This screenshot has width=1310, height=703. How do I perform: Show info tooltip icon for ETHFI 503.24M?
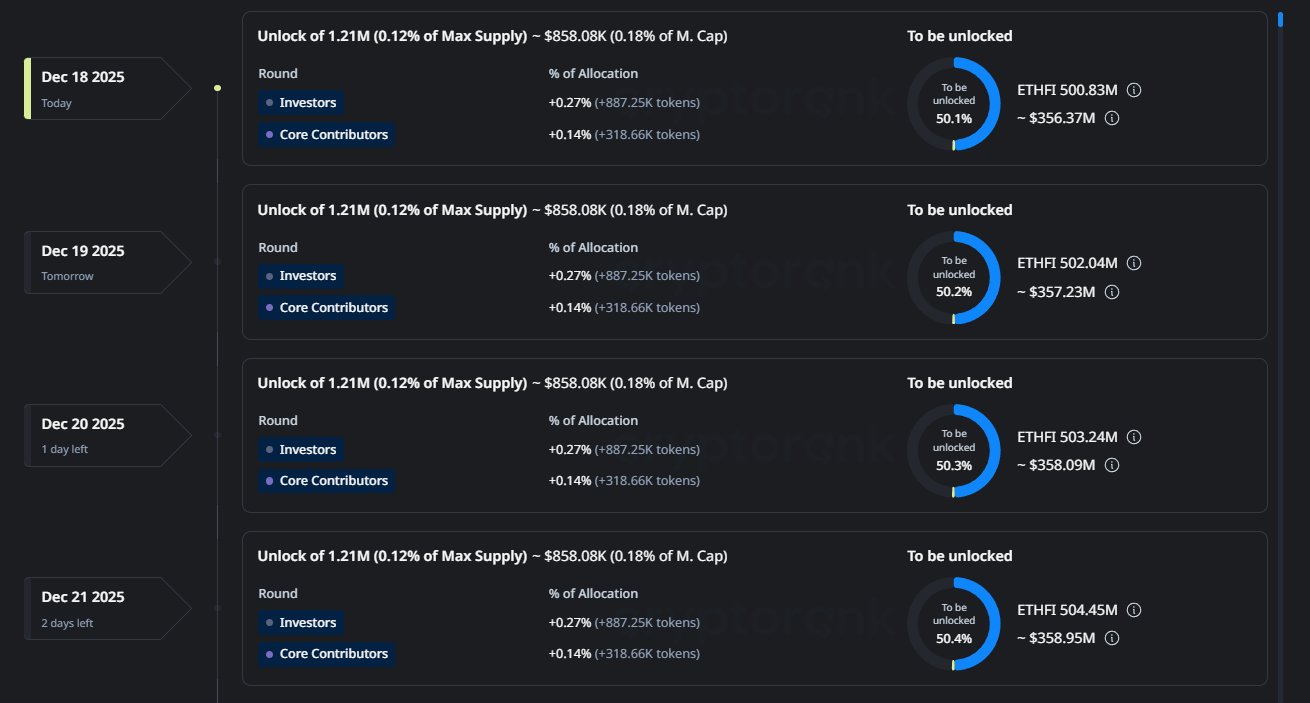(1134, 437)
